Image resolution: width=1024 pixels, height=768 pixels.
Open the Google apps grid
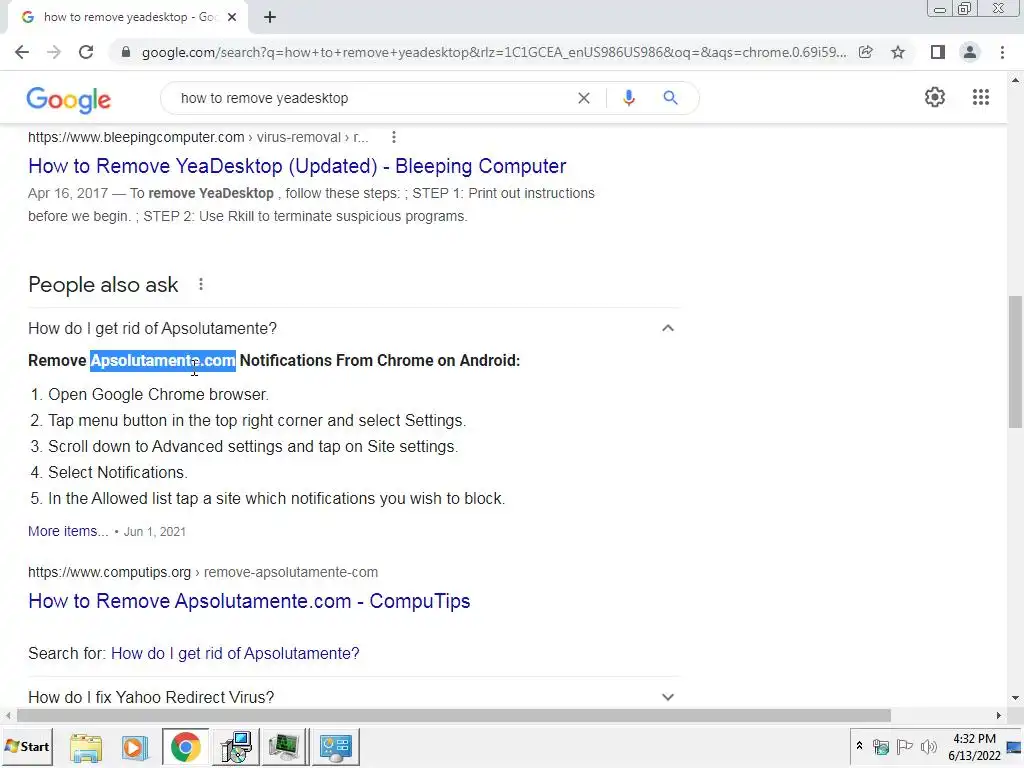(980, 97)
